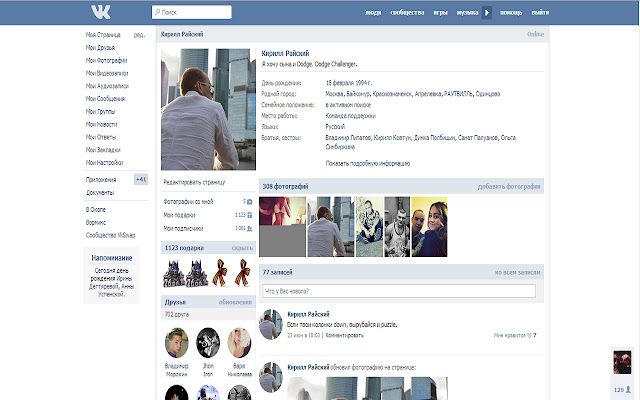Click 'добавить фотографии' link
This screenshot has width=640, height=400.
pos(509,187)
